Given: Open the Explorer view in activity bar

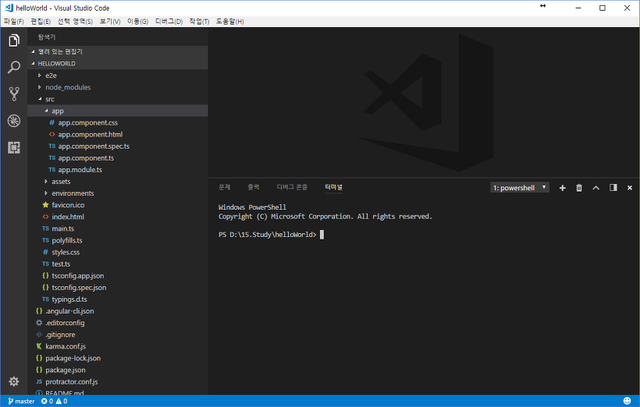Looking at the screenshot, I should [x=14, y=40].
